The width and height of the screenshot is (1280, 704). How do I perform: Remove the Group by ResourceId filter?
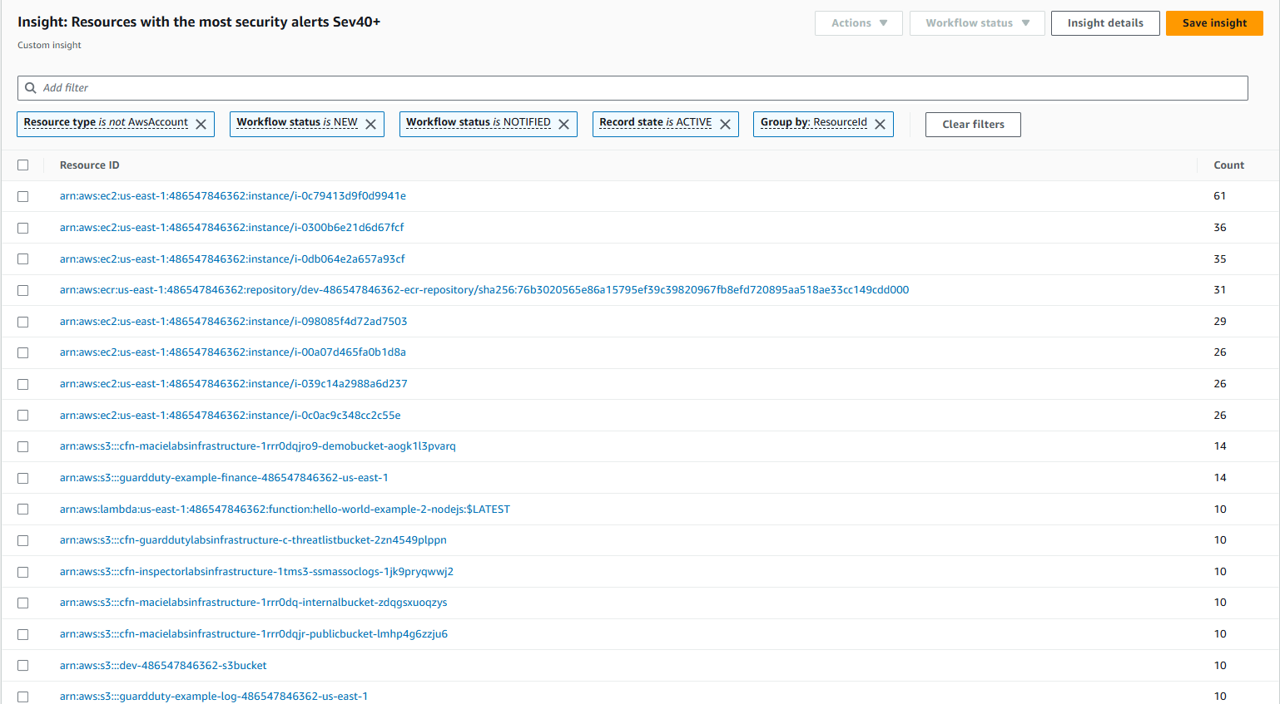880,124
